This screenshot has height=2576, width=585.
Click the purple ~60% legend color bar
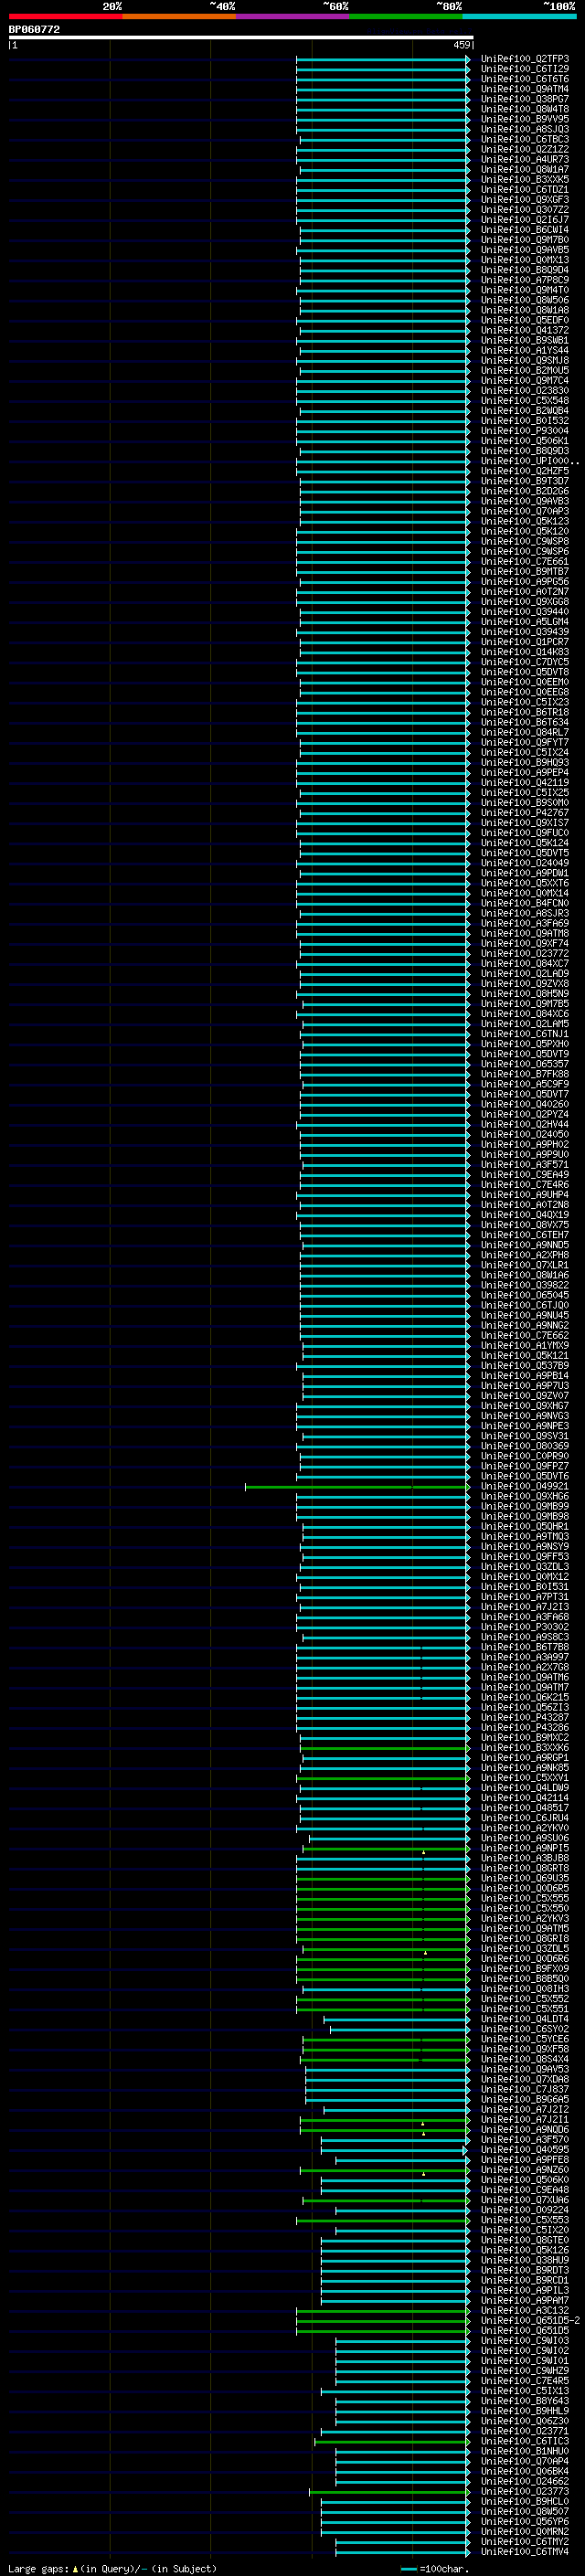coord(292,16)
